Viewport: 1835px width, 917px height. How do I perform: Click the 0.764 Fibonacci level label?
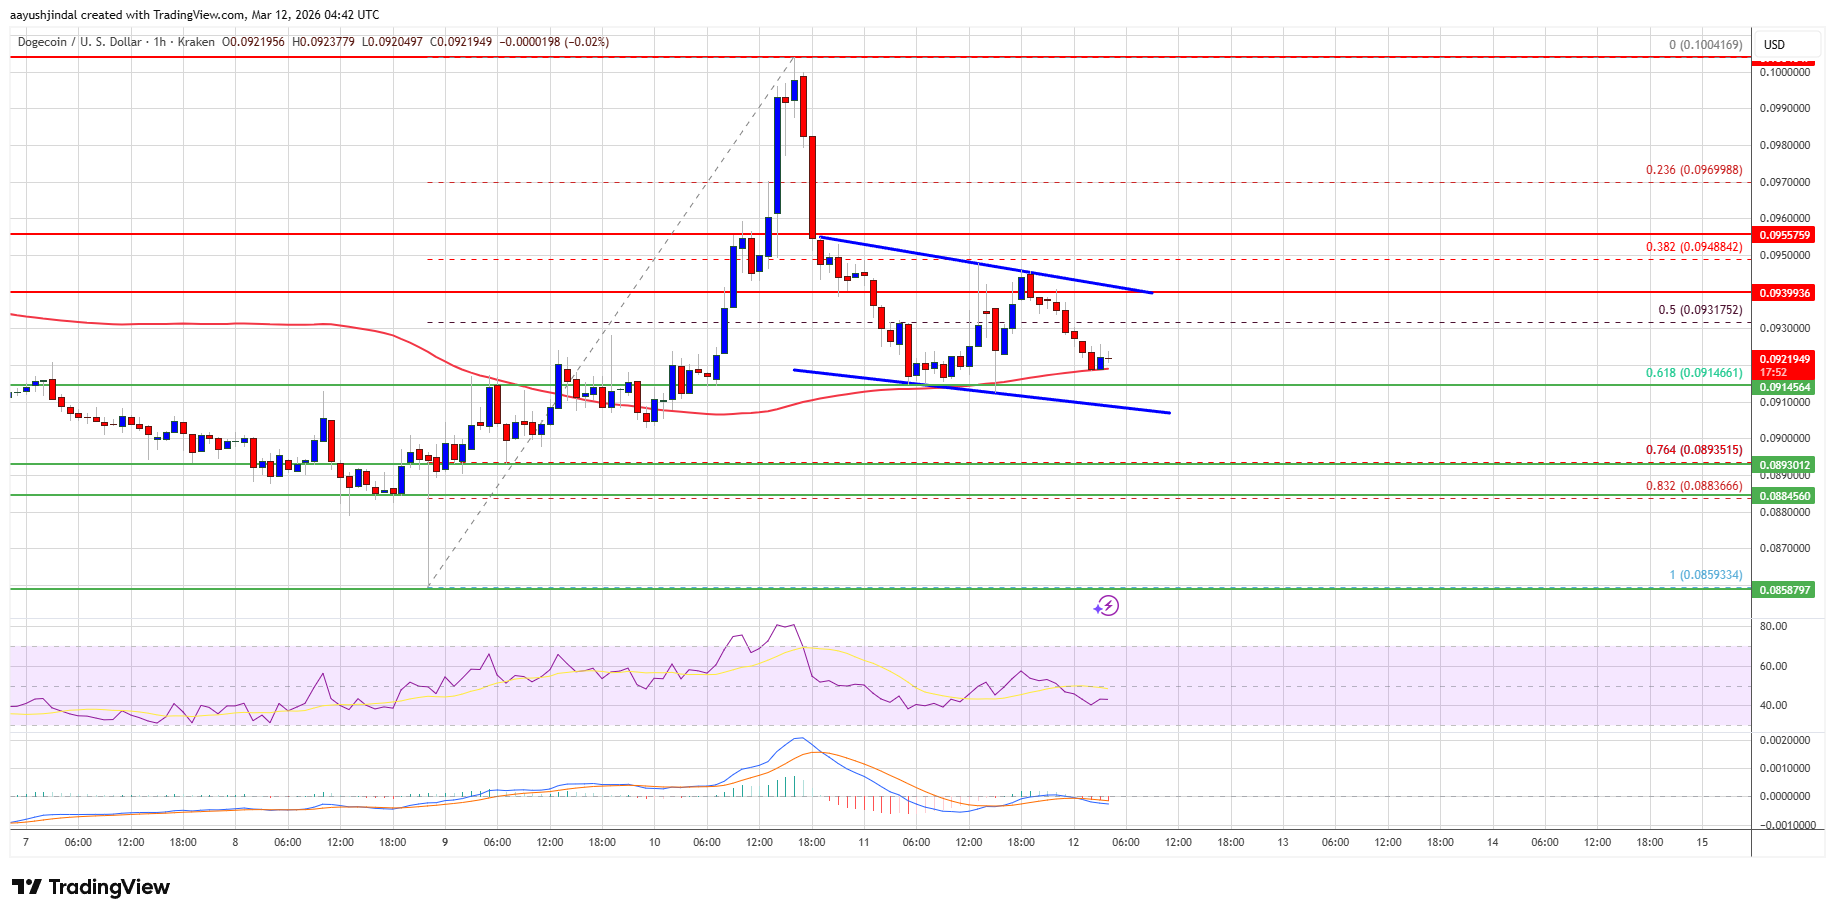1694,450
